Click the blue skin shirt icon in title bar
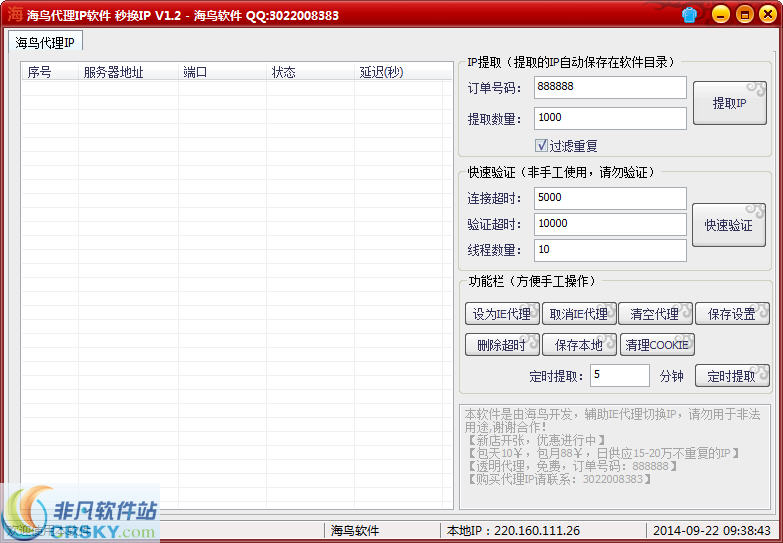 [689, 15]
